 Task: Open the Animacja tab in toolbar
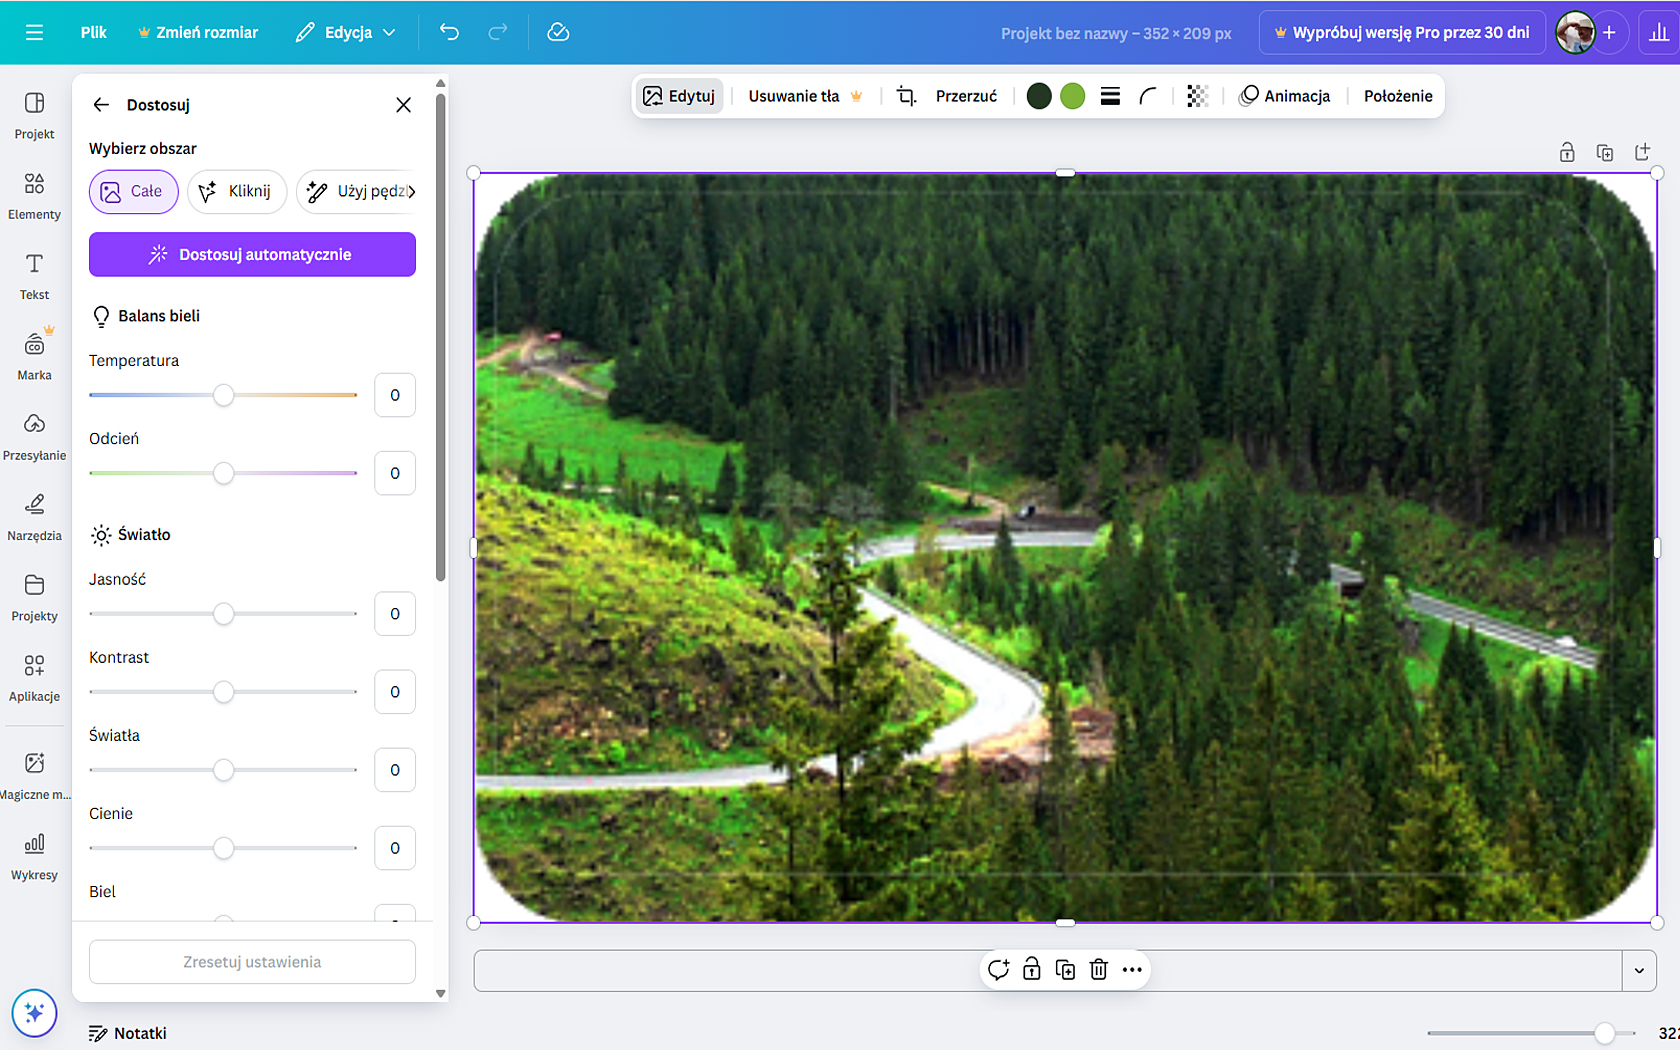1285,96
